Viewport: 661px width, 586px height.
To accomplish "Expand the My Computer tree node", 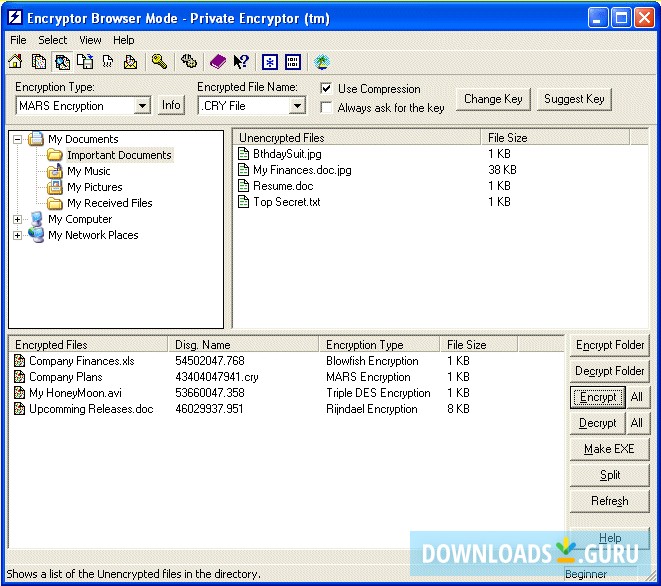I will [x=17, y=219].
